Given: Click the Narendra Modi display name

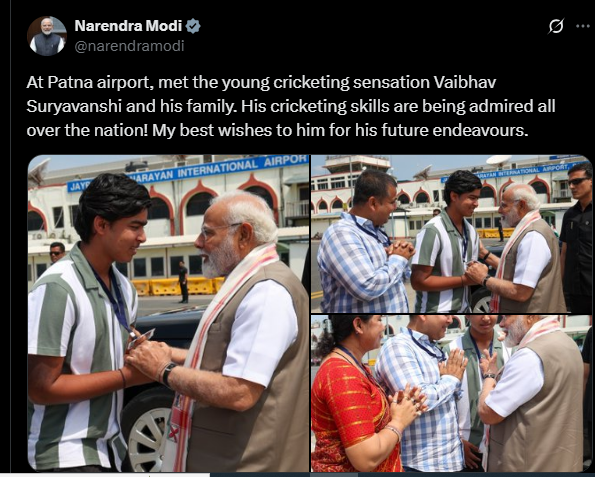Looking at the screenshot, I should click(x=128, y=26).
